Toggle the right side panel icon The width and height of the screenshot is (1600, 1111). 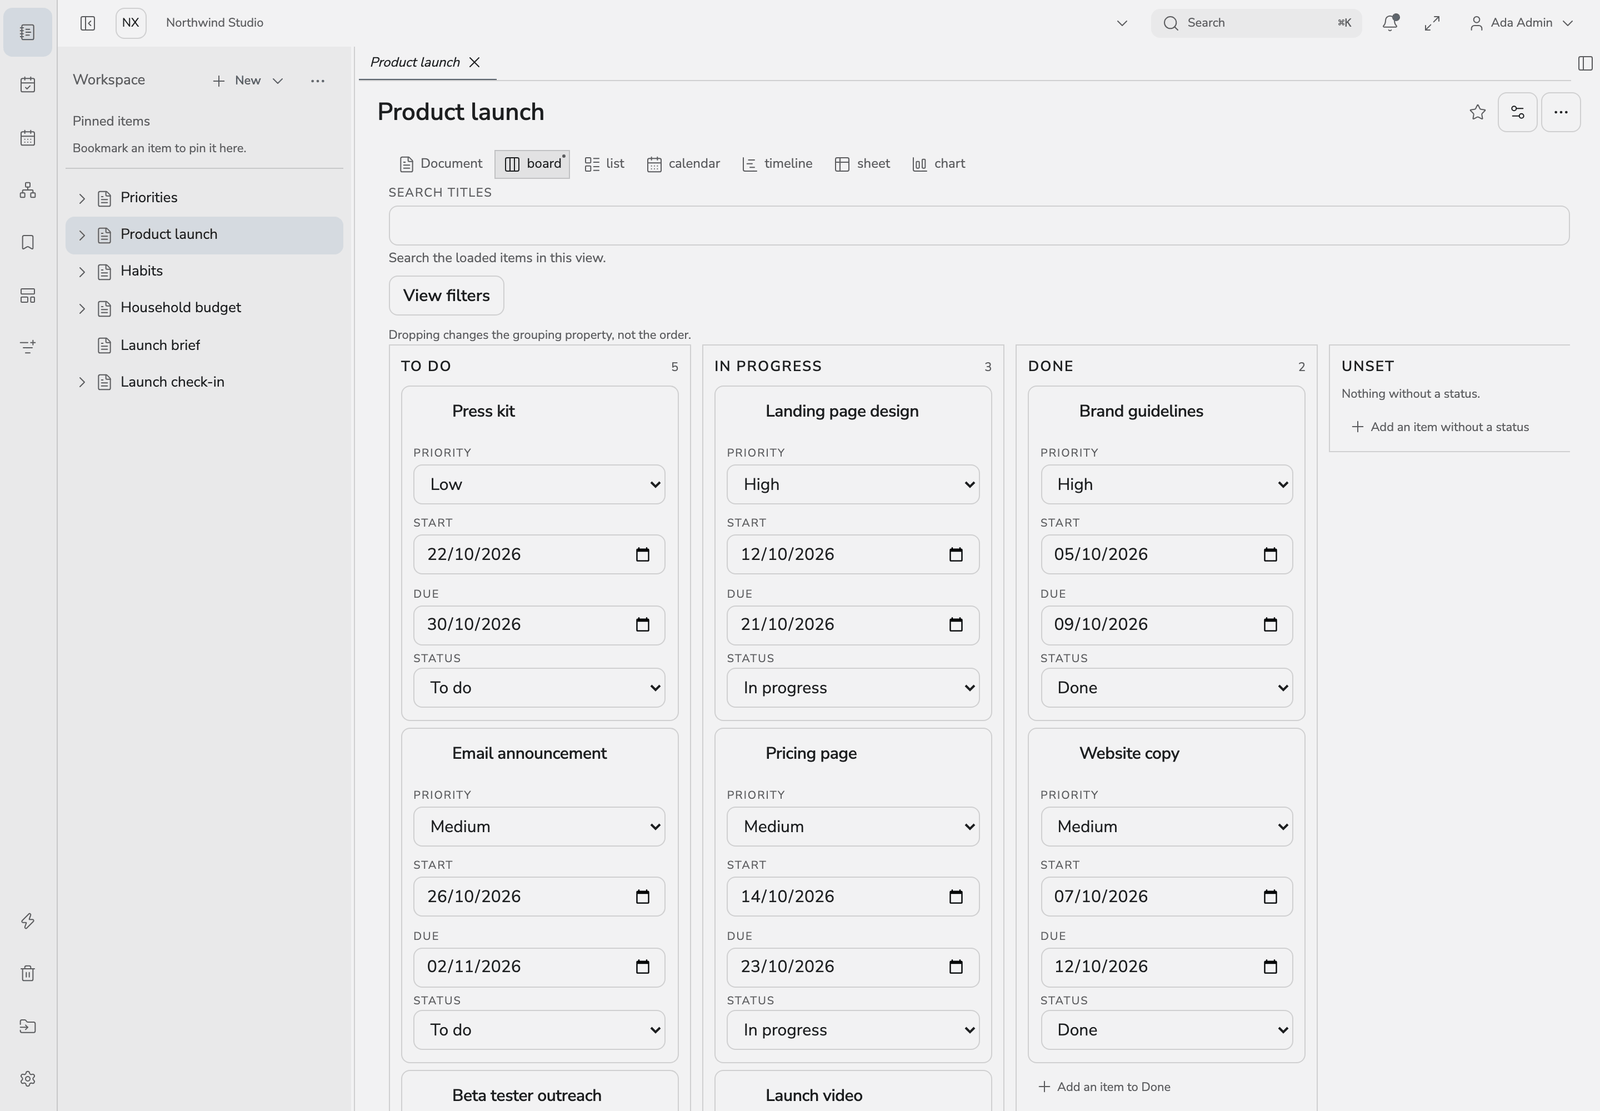pos(1585,63)
